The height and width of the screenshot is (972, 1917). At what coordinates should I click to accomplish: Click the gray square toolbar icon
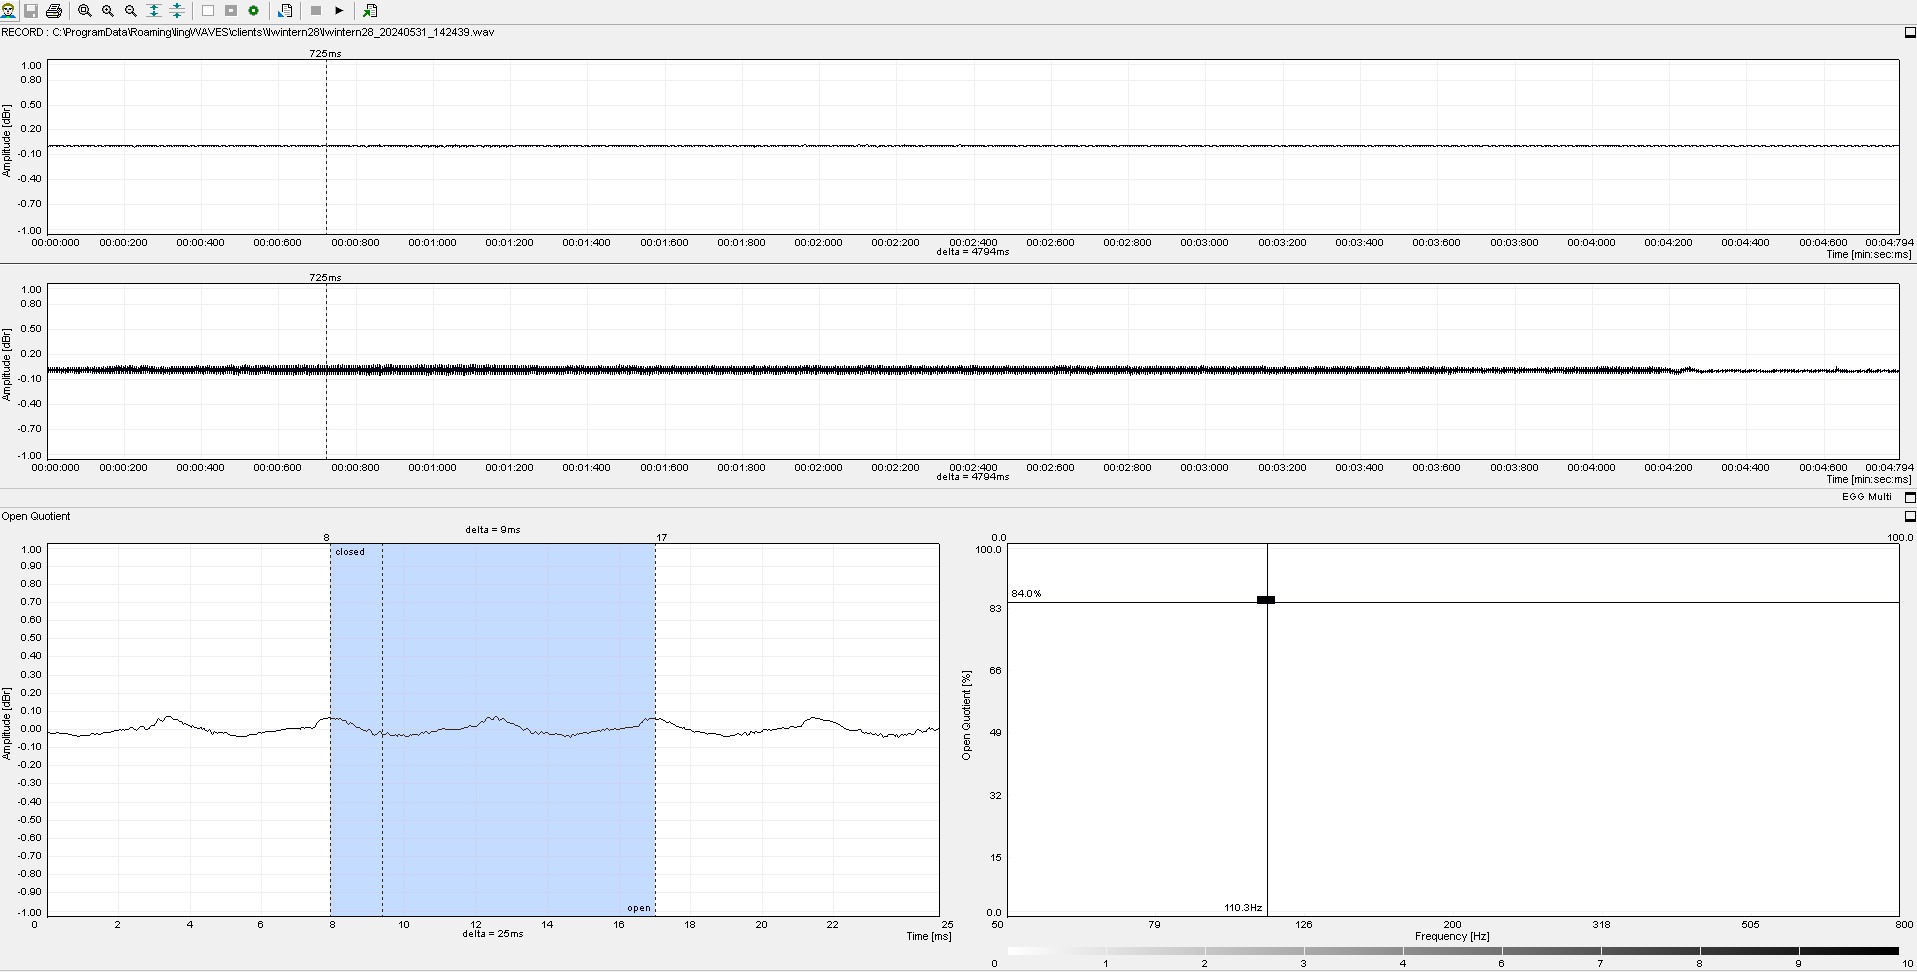231,11
